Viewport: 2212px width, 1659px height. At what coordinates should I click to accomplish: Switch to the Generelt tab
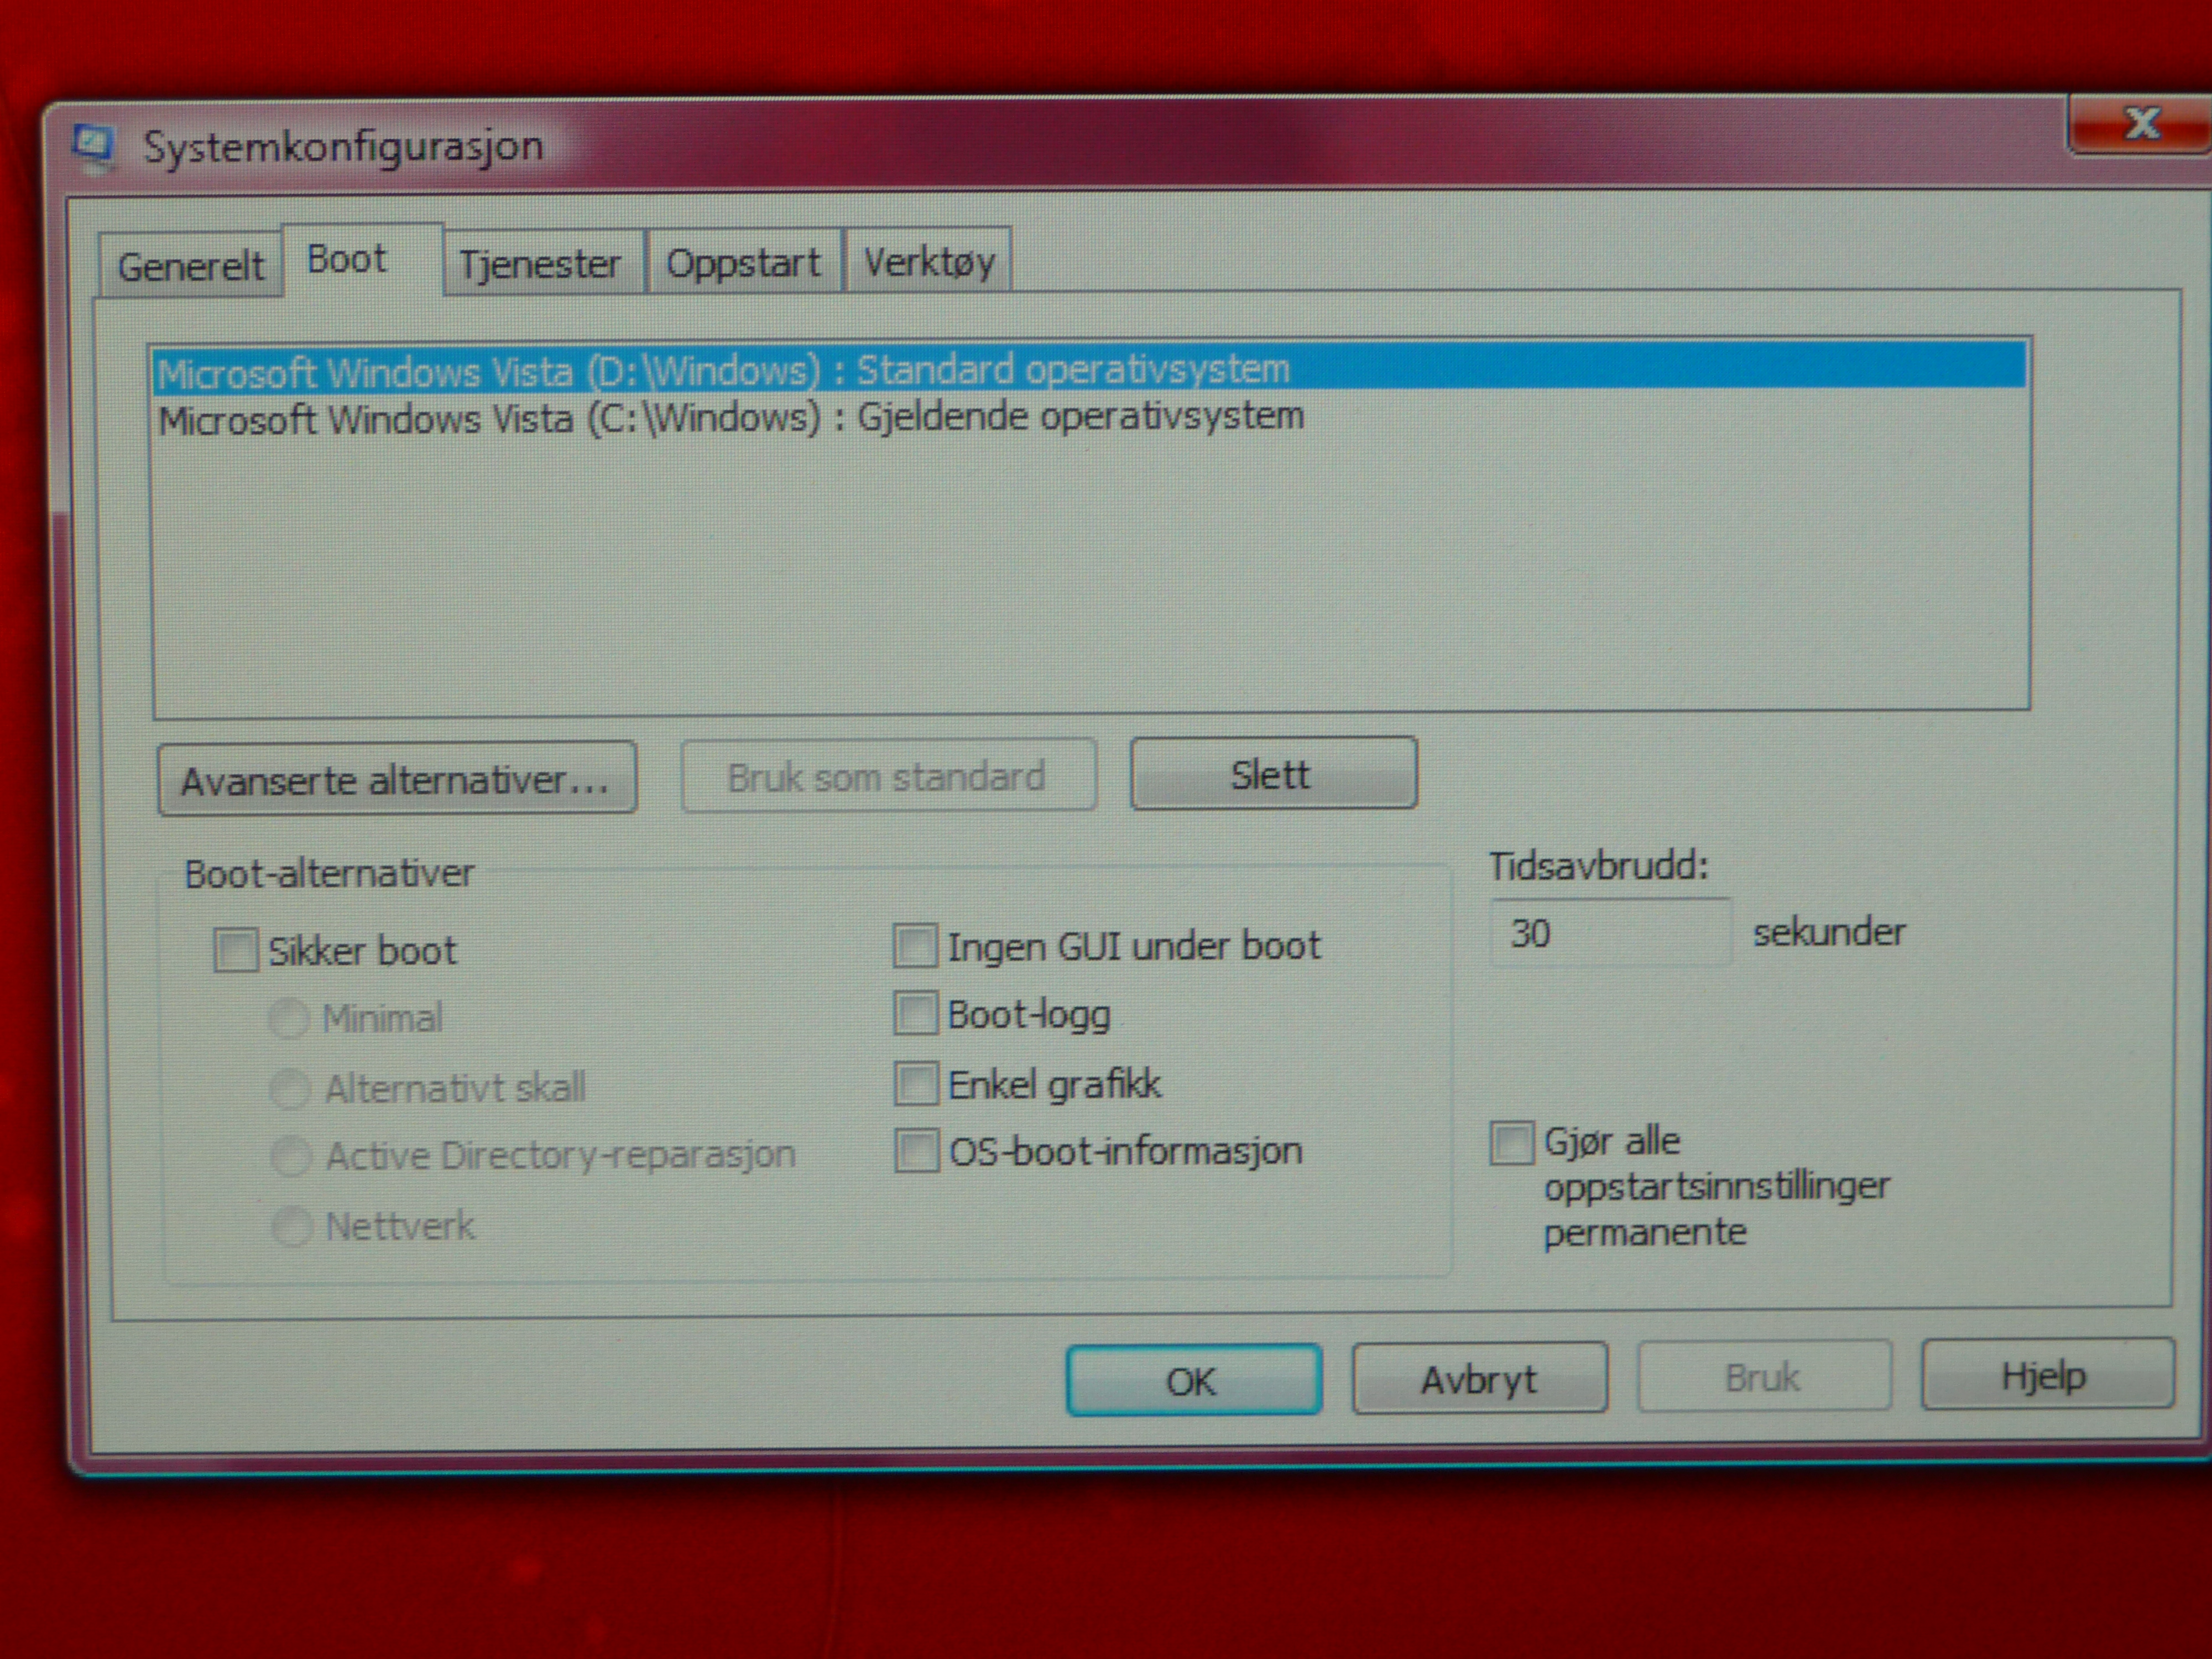point(190,266)
